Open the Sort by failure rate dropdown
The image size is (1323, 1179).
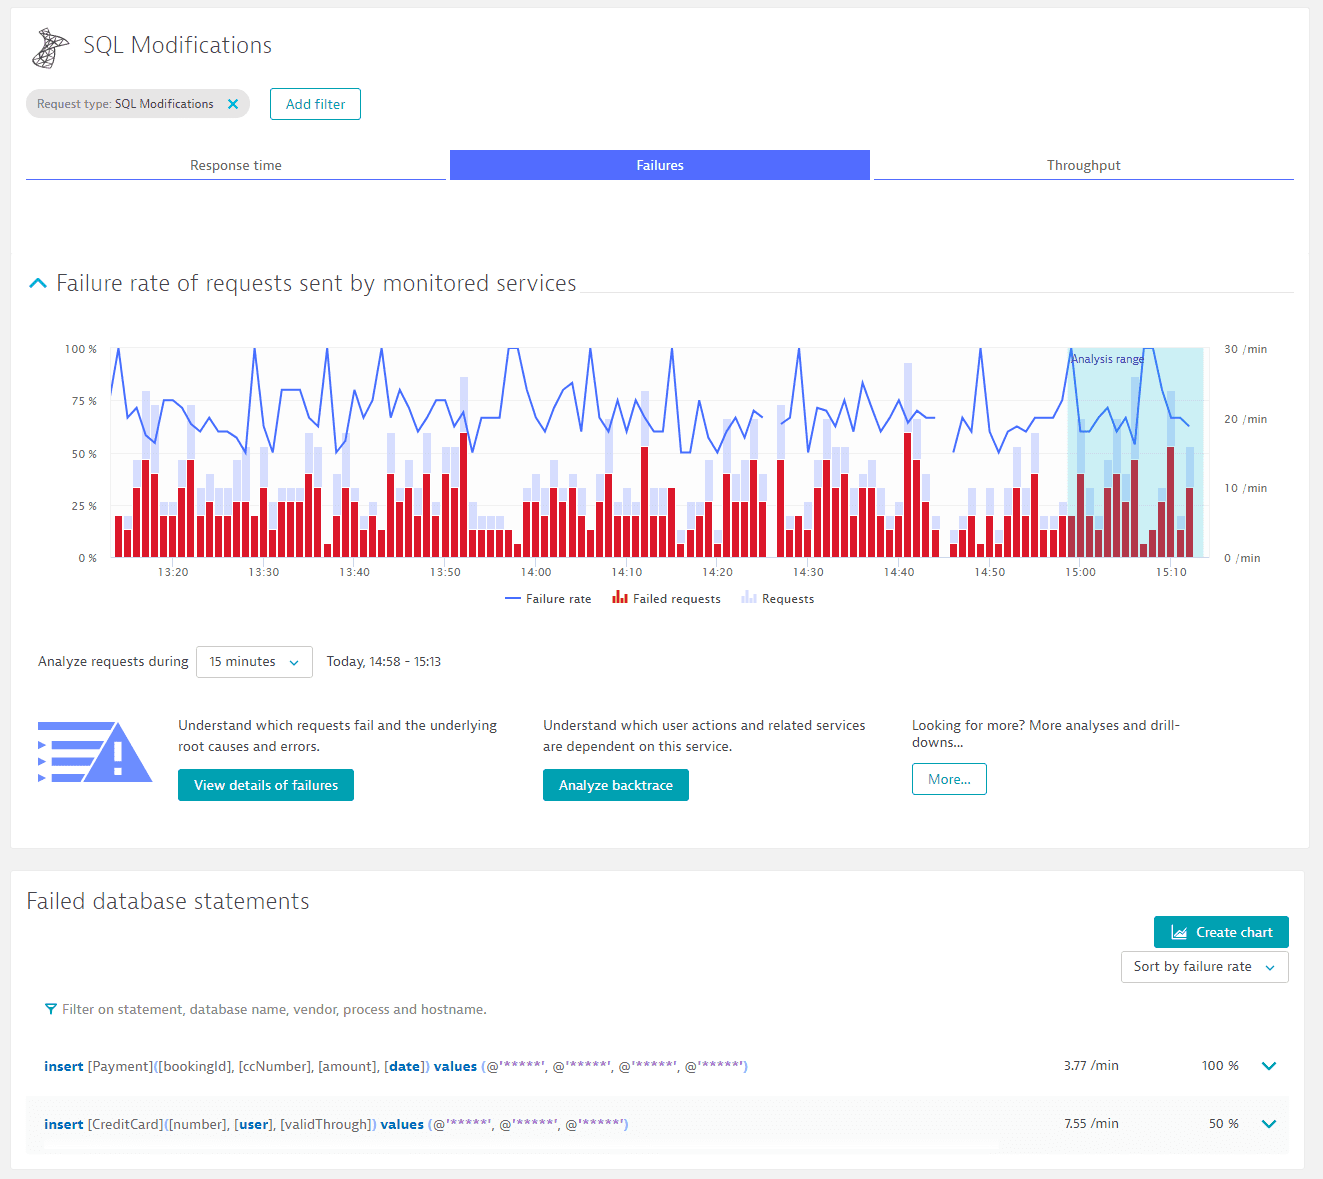coord(1204,967)
